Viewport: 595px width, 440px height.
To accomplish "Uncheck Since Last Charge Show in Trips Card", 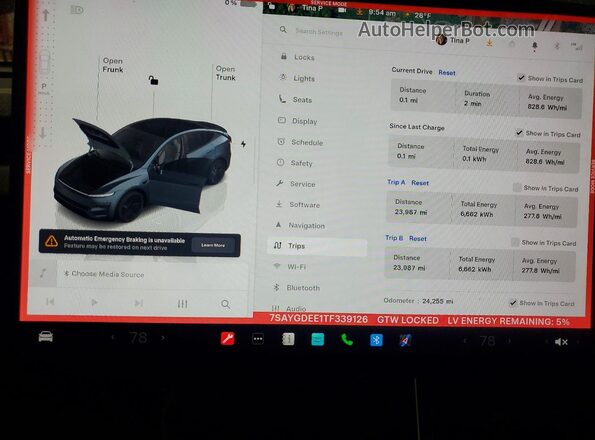I will tap(519, 132).
